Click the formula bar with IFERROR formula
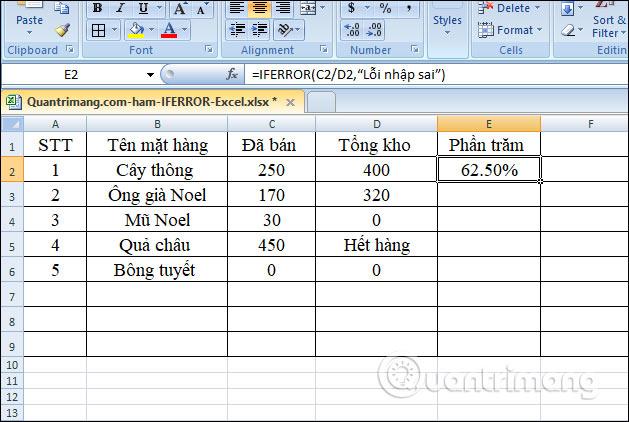The image size is (629, 422). [436, 75]
